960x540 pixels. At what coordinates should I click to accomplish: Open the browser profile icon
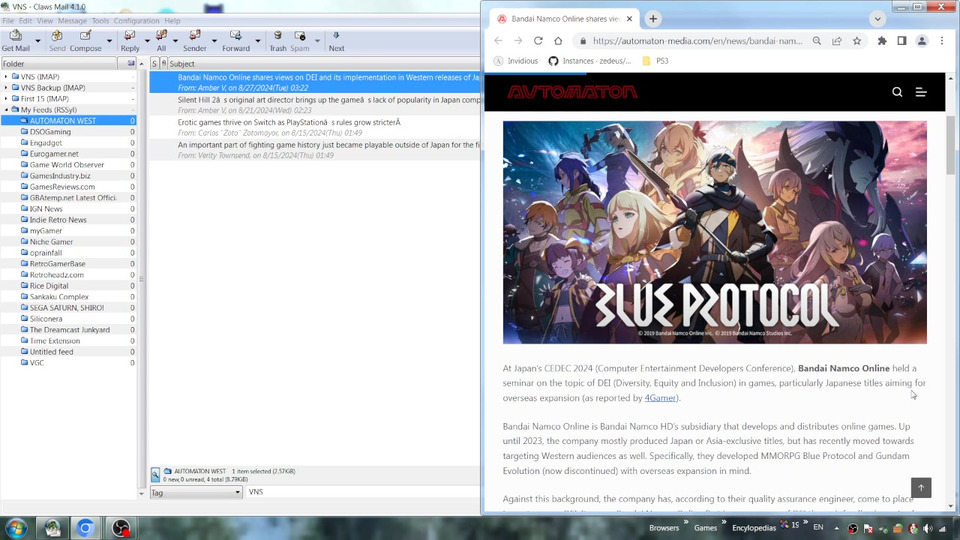[x=921, y=41]
